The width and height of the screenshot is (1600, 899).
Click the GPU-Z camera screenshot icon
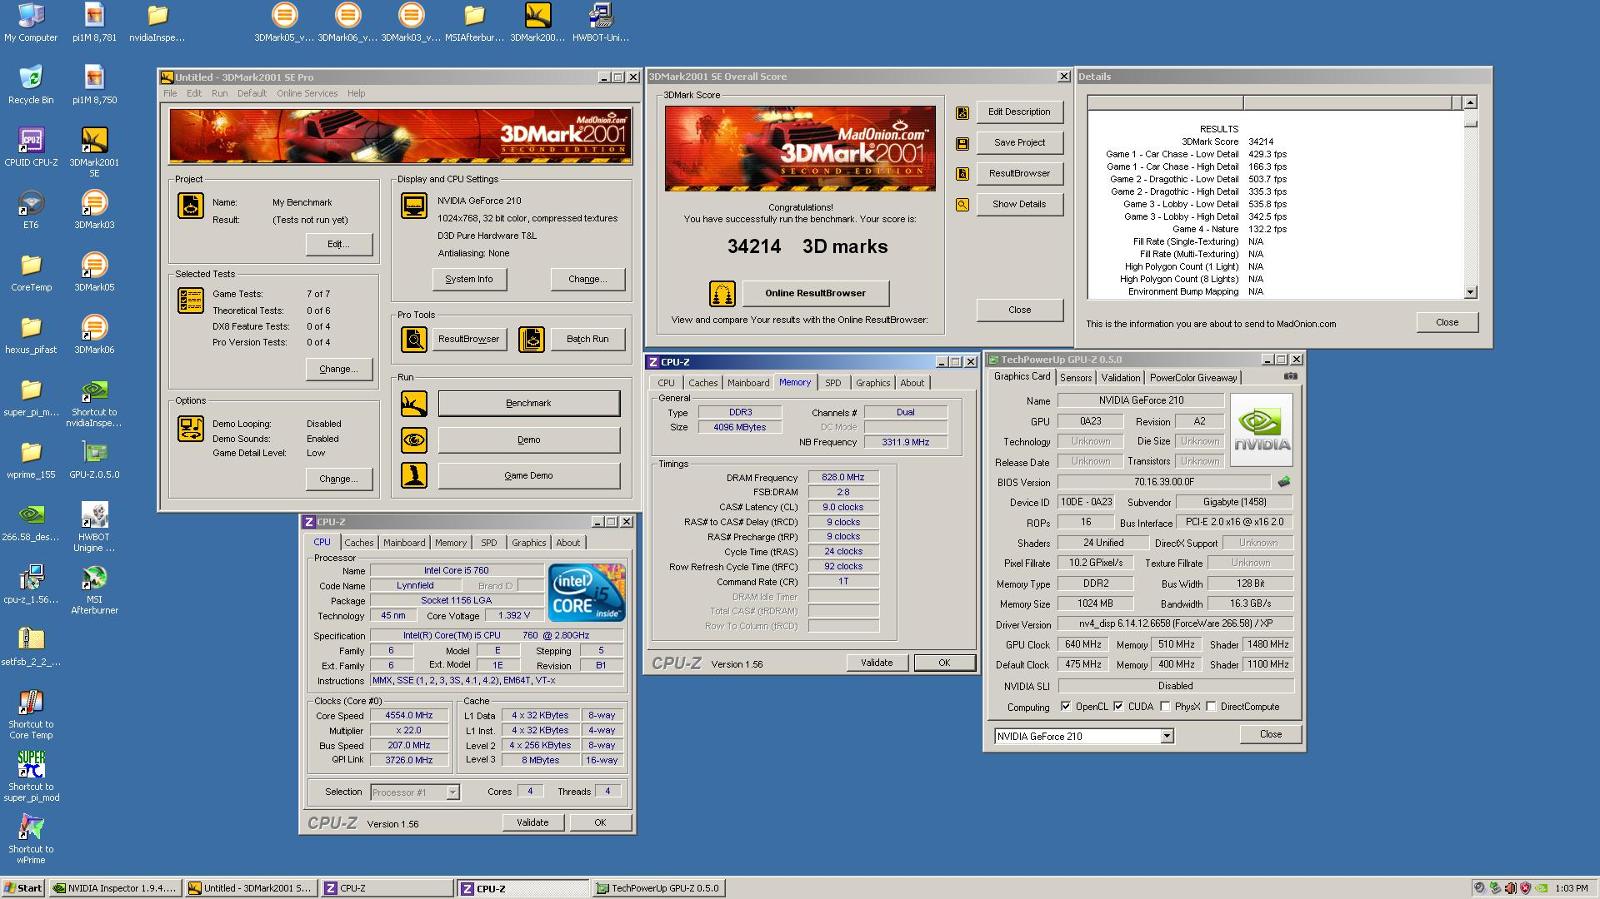[x=1290, y=376]
